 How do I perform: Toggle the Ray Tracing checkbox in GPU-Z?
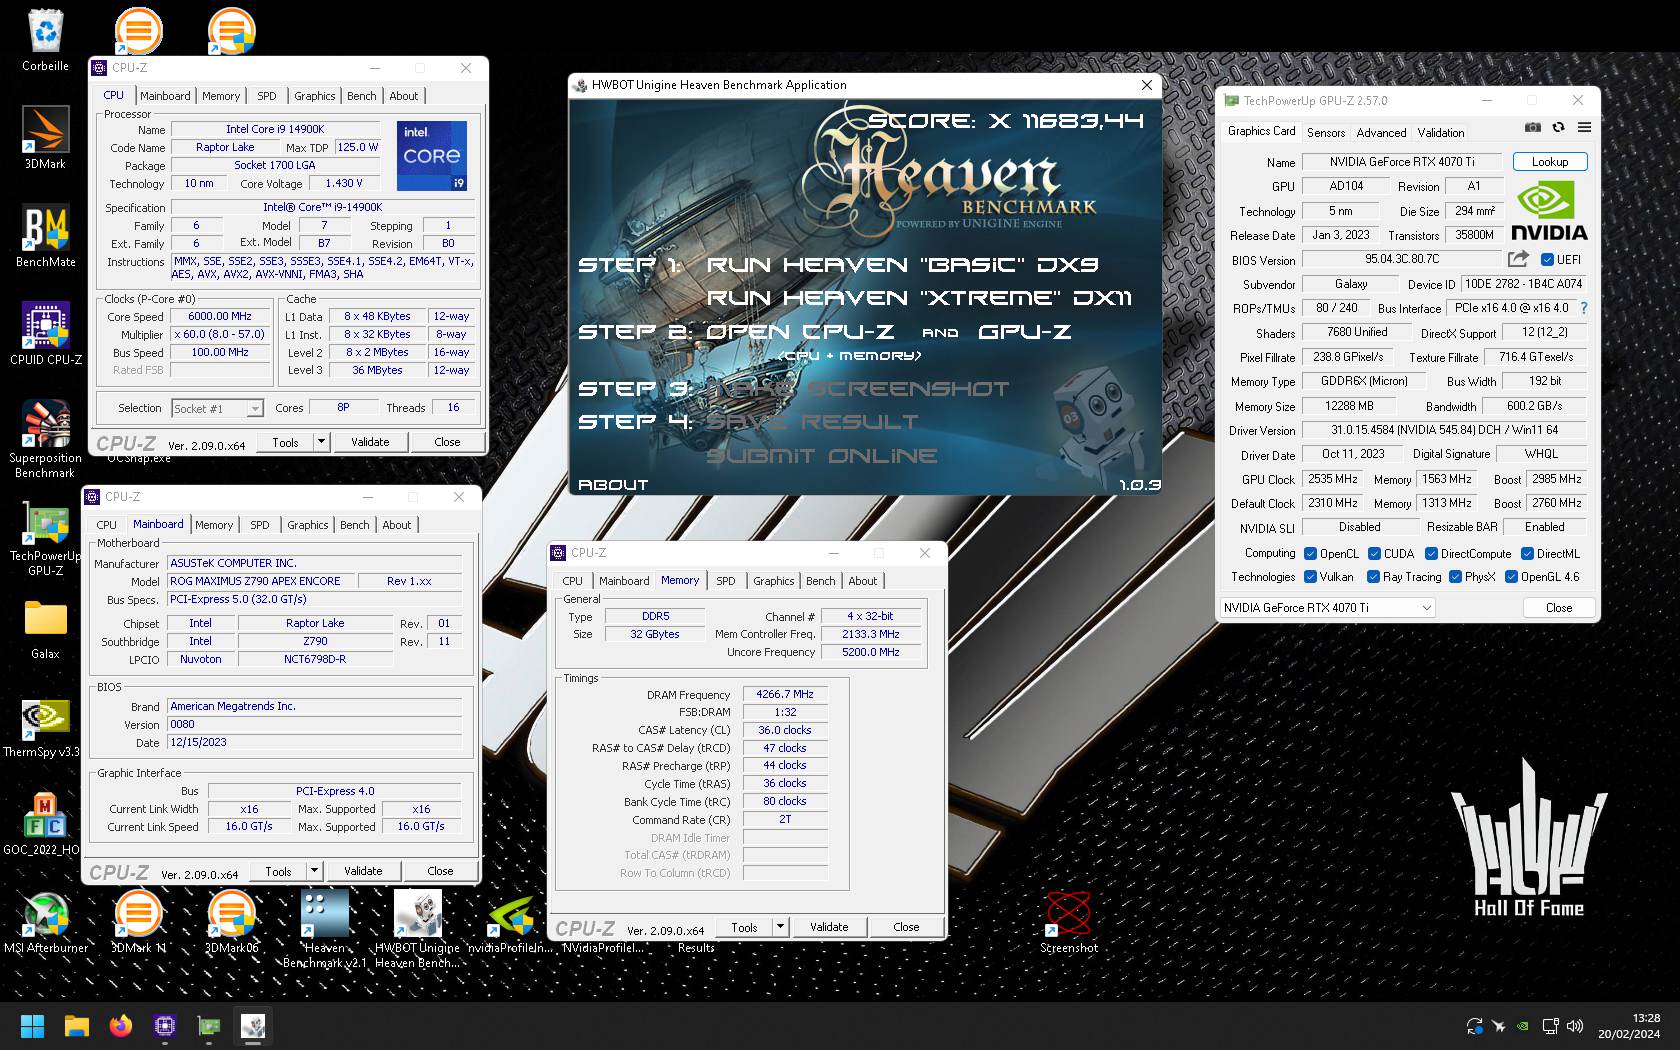1373,577
